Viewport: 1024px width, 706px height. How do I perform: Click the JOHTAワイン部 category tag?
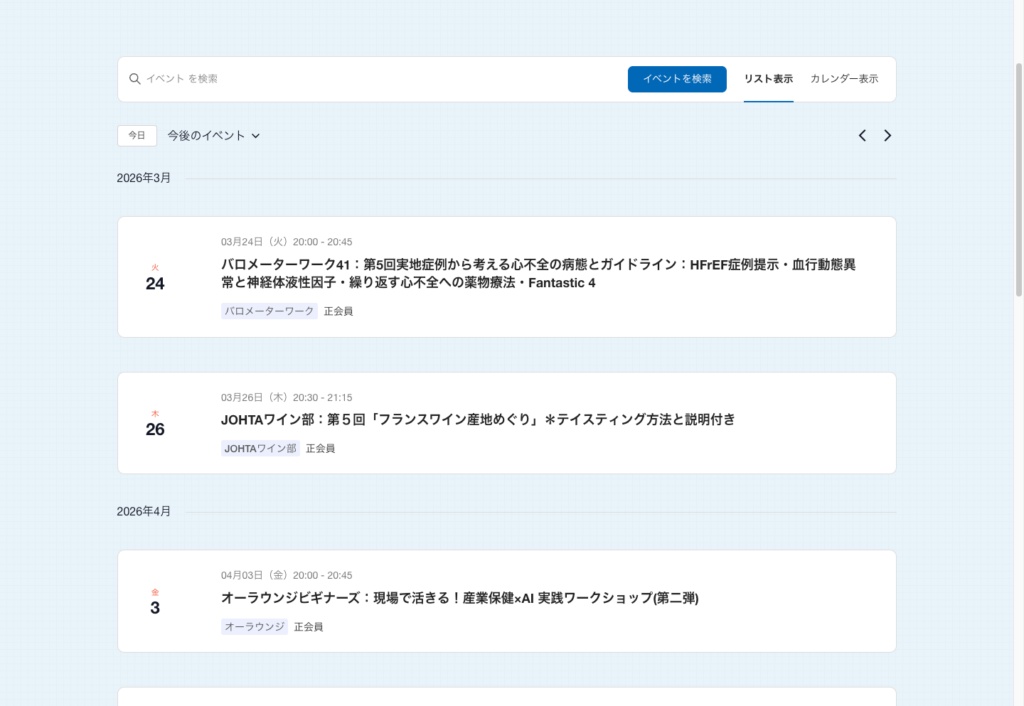(260, 448)
